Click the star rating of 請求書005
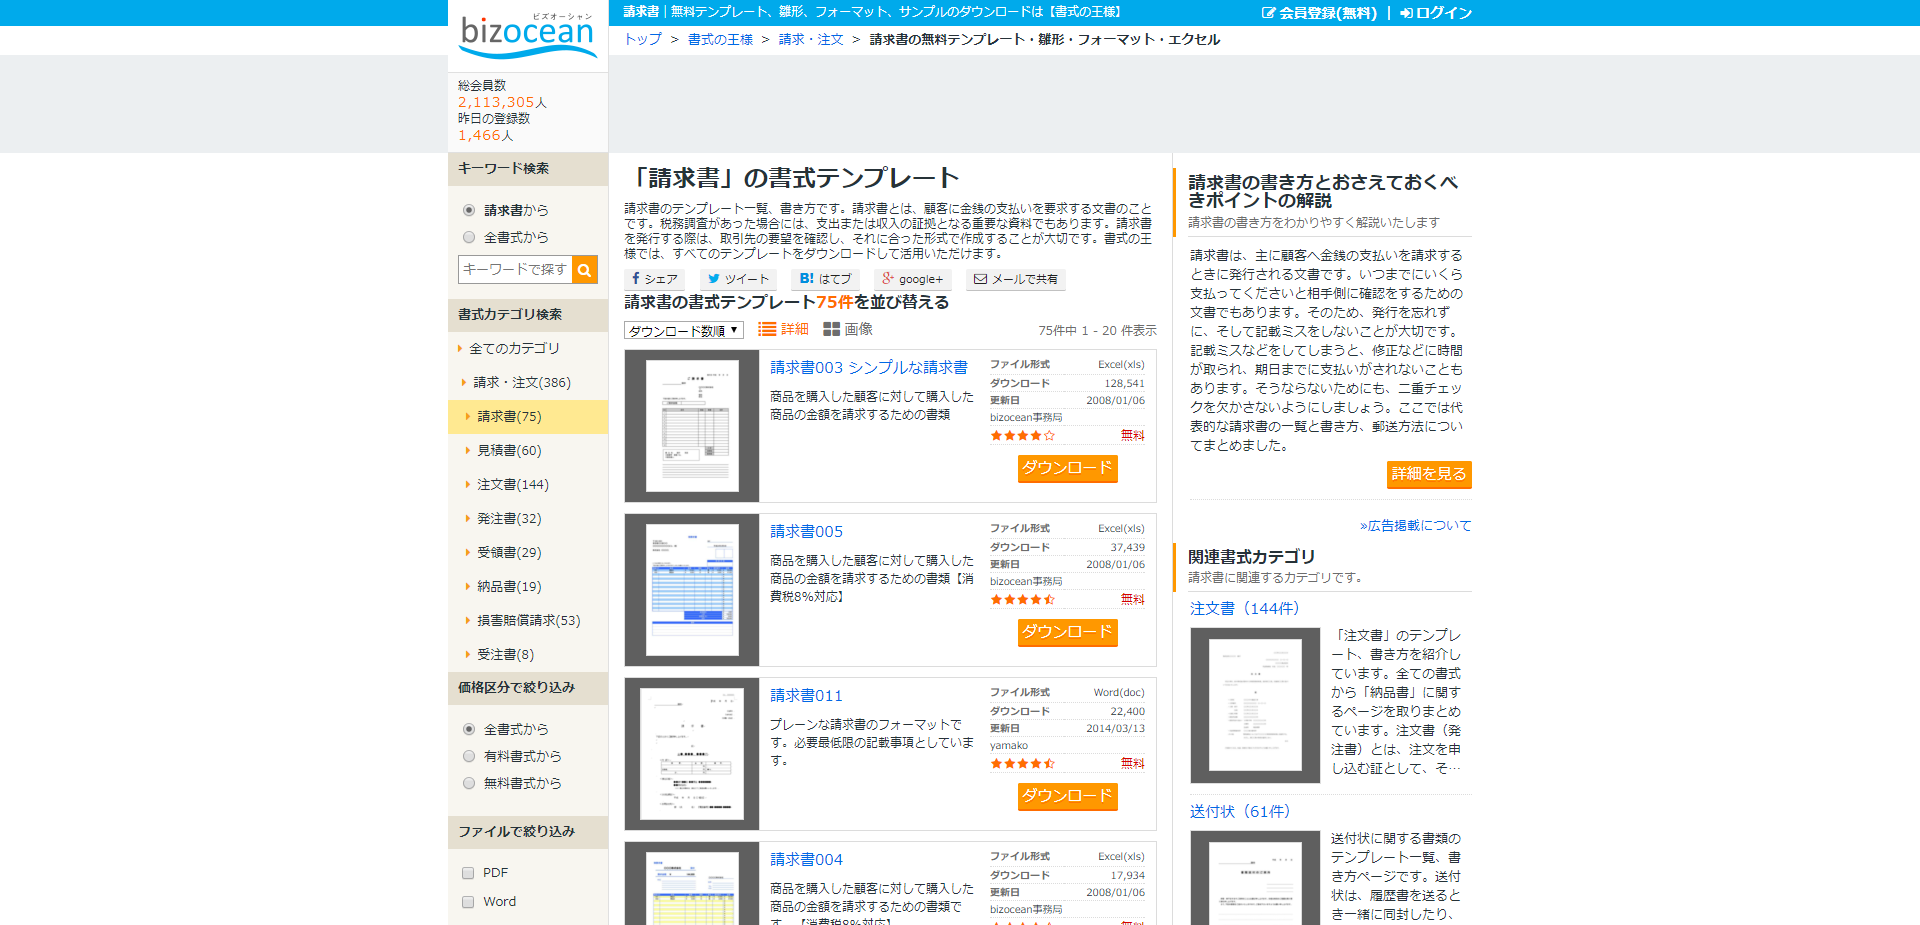Viewport: 1920px width, 925px height. click(1022, 598)
